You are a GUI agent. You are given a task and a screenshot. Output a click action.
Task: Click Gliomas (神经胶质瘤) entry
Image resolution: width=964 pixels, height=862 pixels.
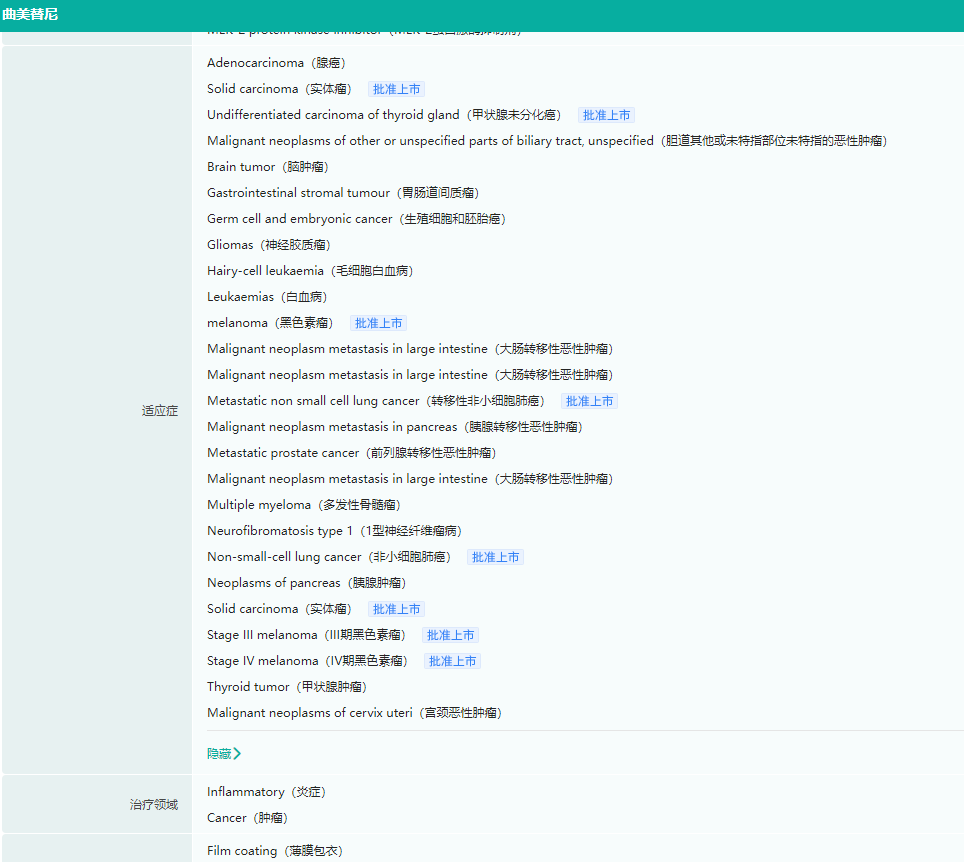[269, 245]
